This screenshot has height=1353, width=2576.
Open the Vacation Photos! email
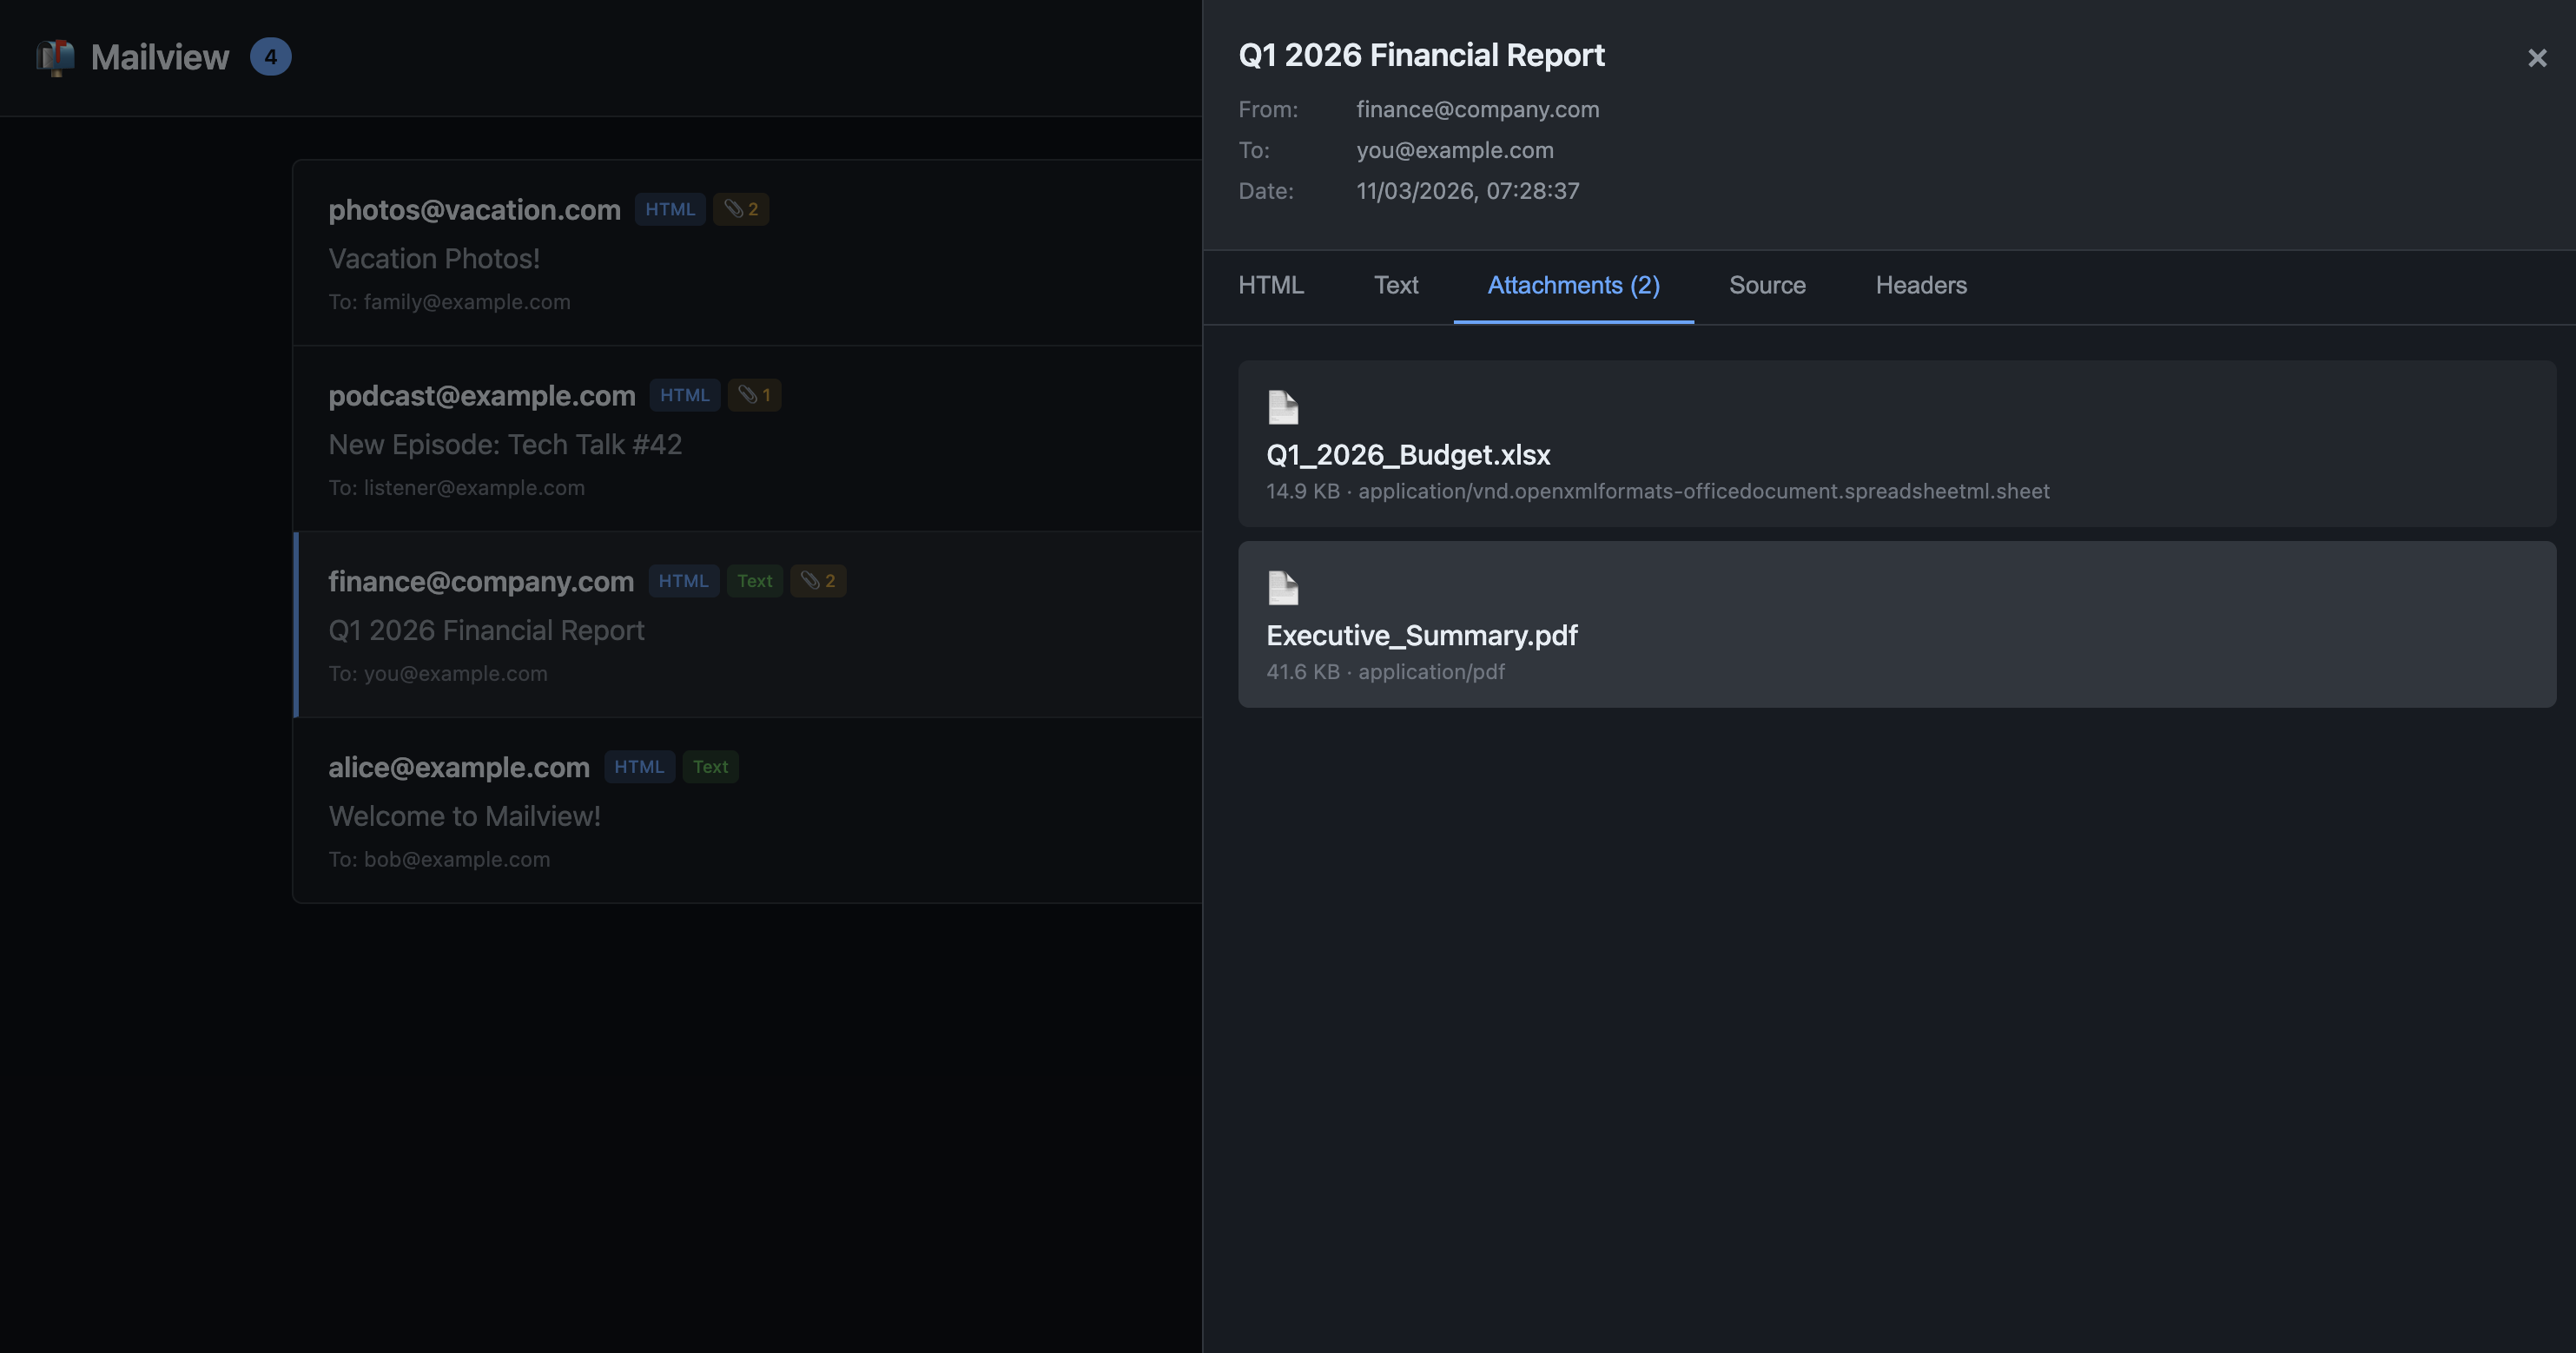(748, 253)
